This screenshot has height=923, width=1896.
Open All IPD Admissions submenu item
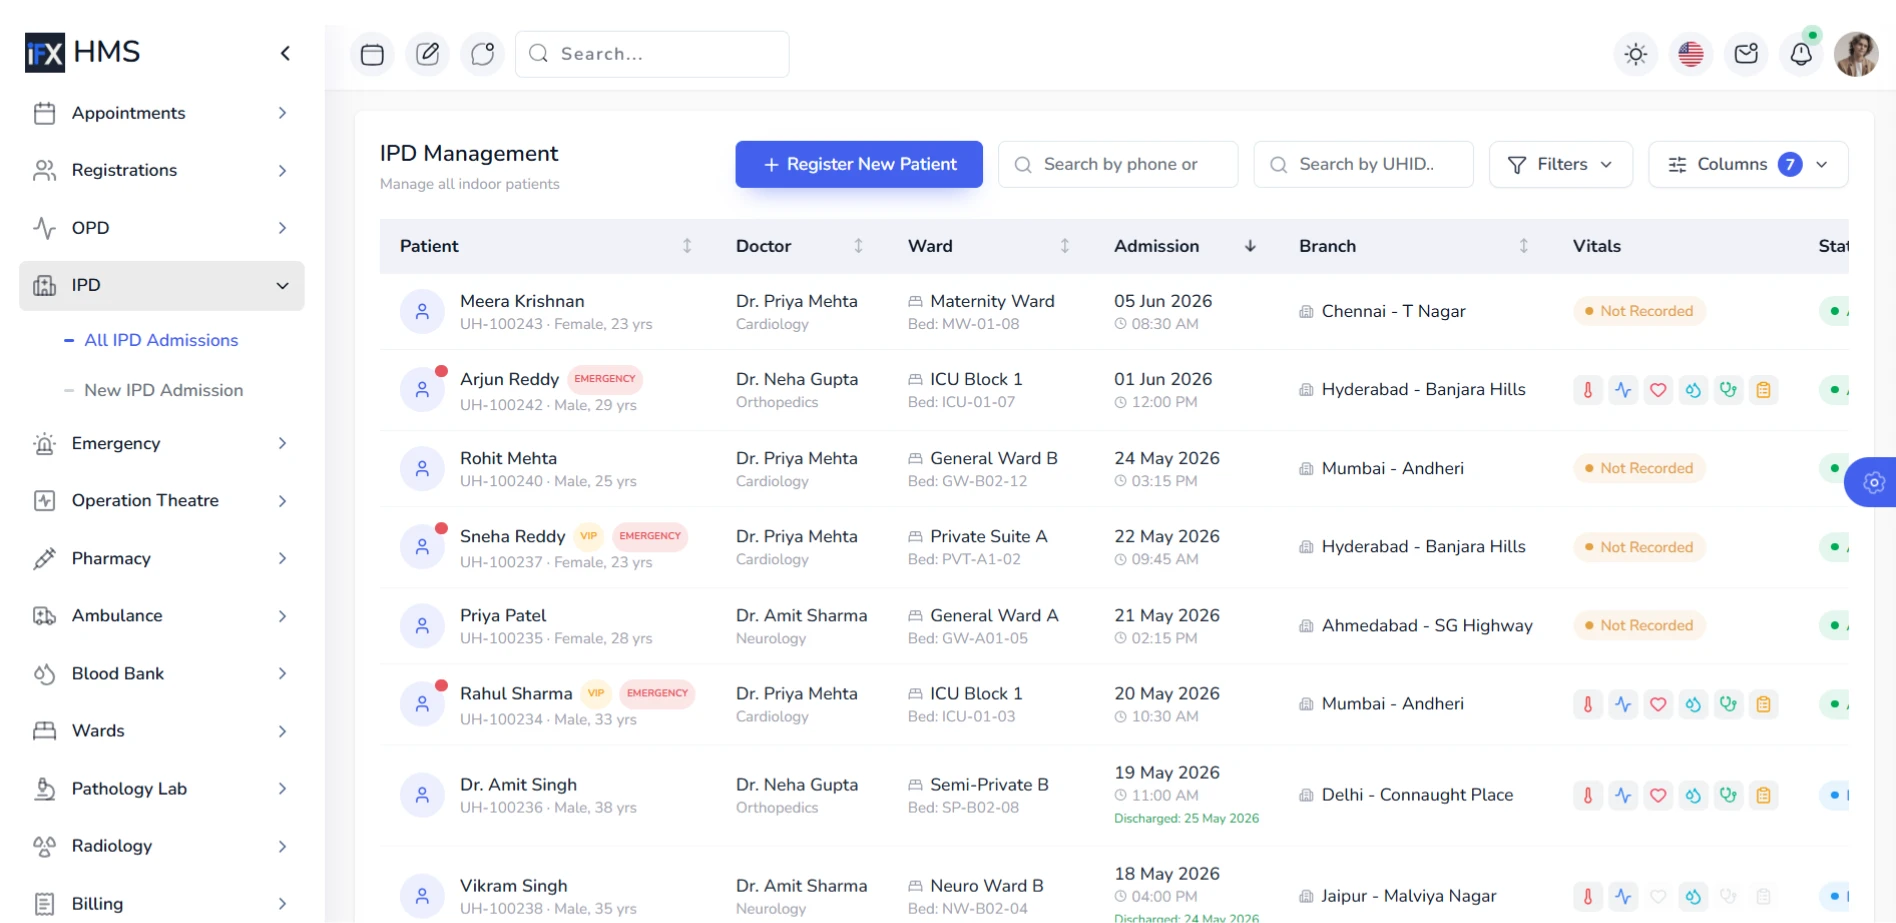pos(161,340)
